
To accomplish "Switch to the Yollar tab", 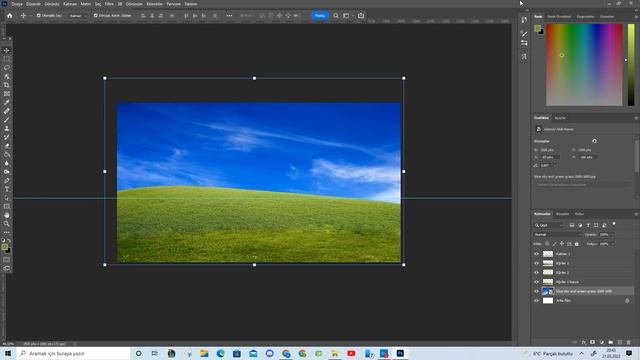I will (x=579, y=214).
